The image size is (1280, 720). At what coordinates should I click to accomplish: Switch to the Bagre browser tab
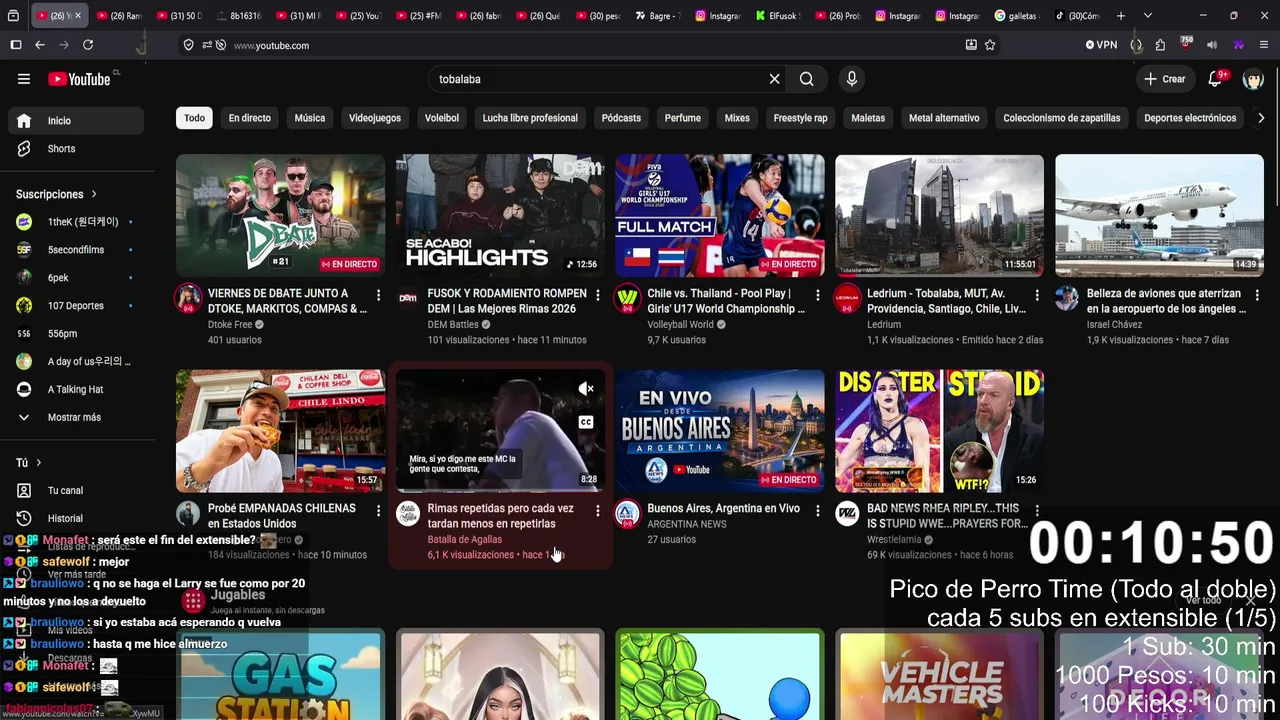[658, 16]
